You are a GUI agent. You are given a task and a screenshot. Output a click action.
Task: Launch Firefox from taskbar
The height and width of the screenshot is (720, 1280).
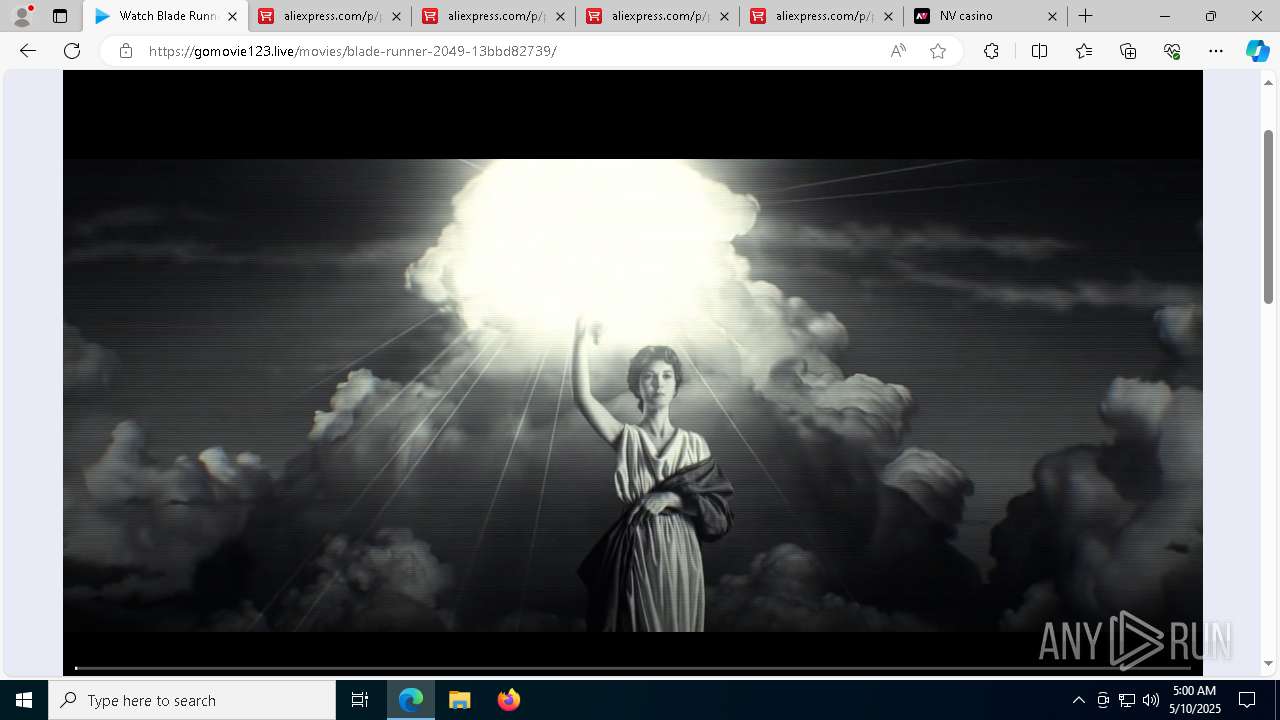pos(508,700)
